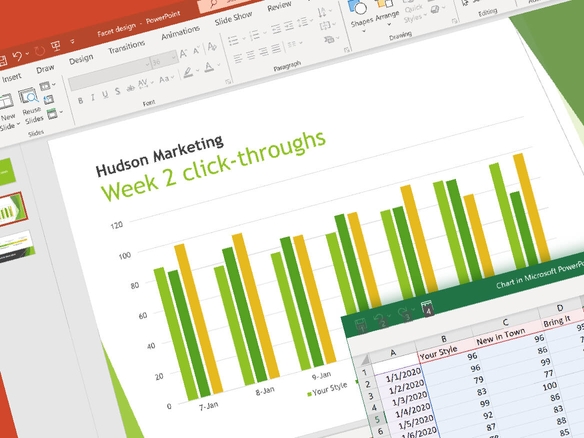Image resolution: width=584 pixels, height=438 pixels.
Task: Click the Increase List Level icon
Action: pyautogui.click(x=289, y=26)
